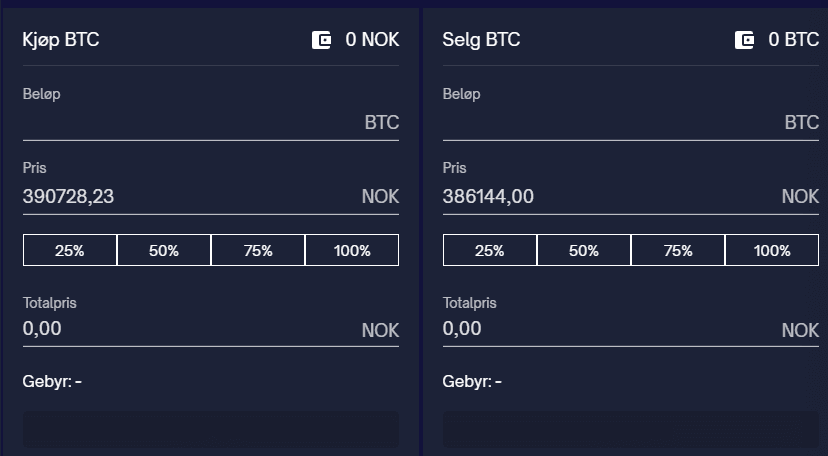Screen dimensions: 828x456
Task: Click the 0 BTC wallet balance
Action: click(x=793, y=40)
